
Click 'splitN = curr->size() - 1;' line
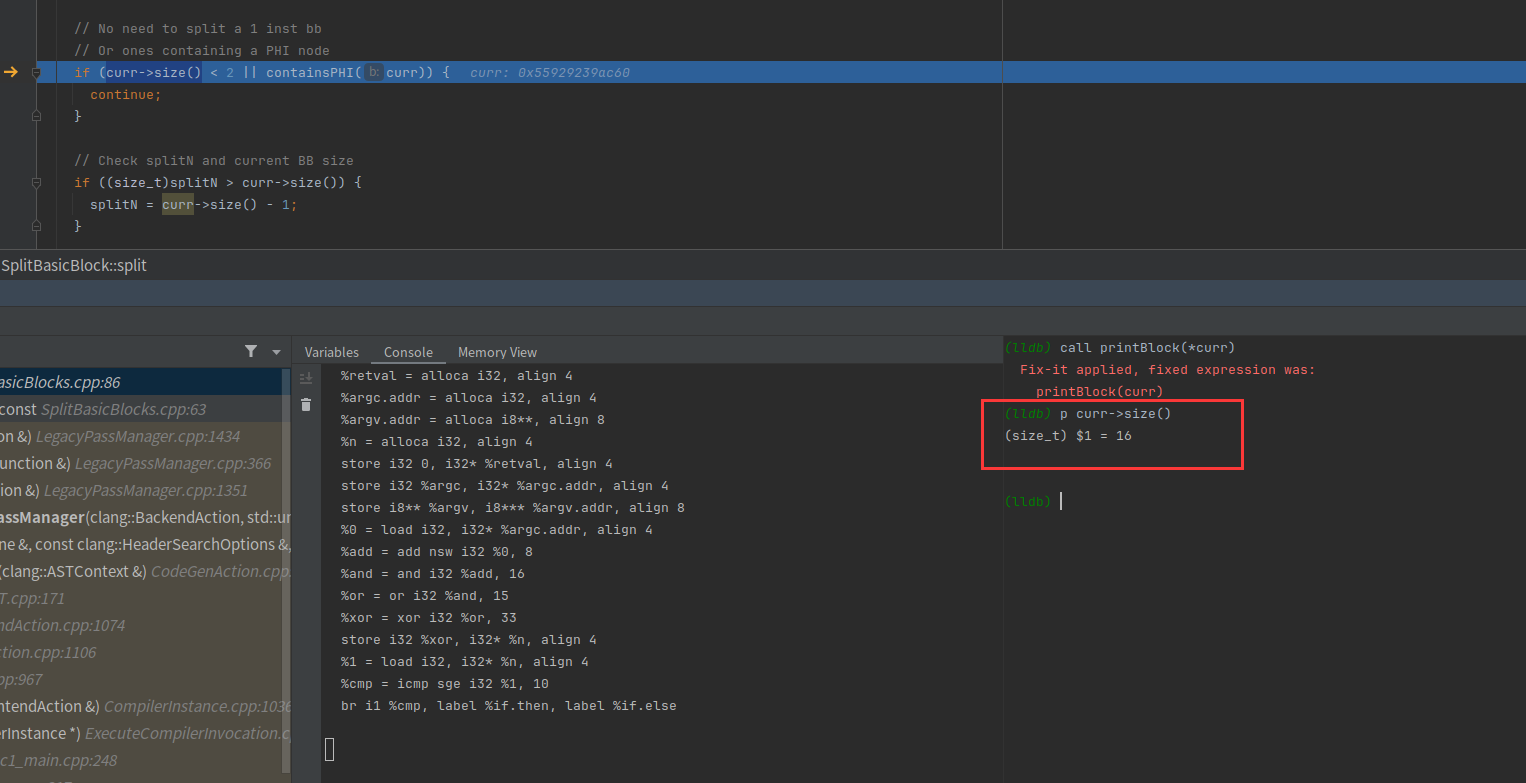point(193,204)
